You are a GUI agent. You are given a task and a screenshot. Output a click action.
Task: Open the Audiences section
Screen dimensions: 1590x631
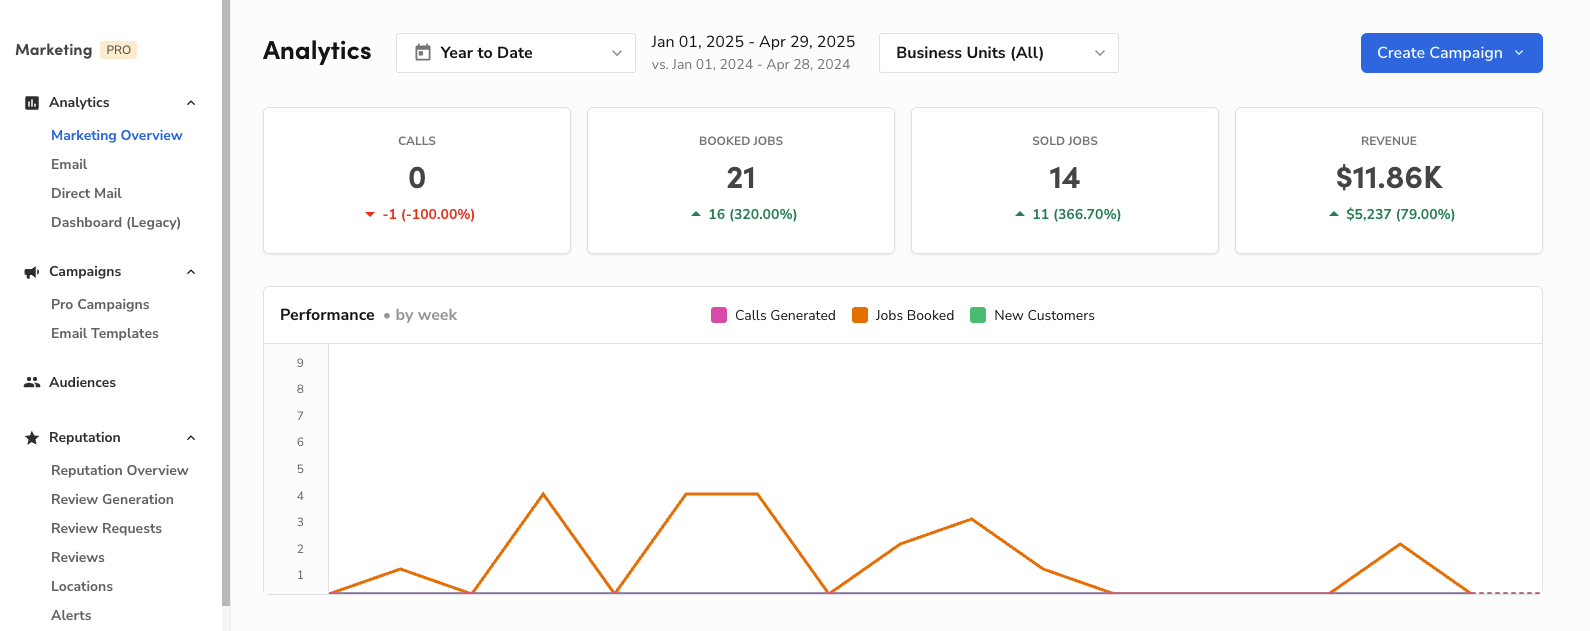pyautogui.click(x=82, y=382)
